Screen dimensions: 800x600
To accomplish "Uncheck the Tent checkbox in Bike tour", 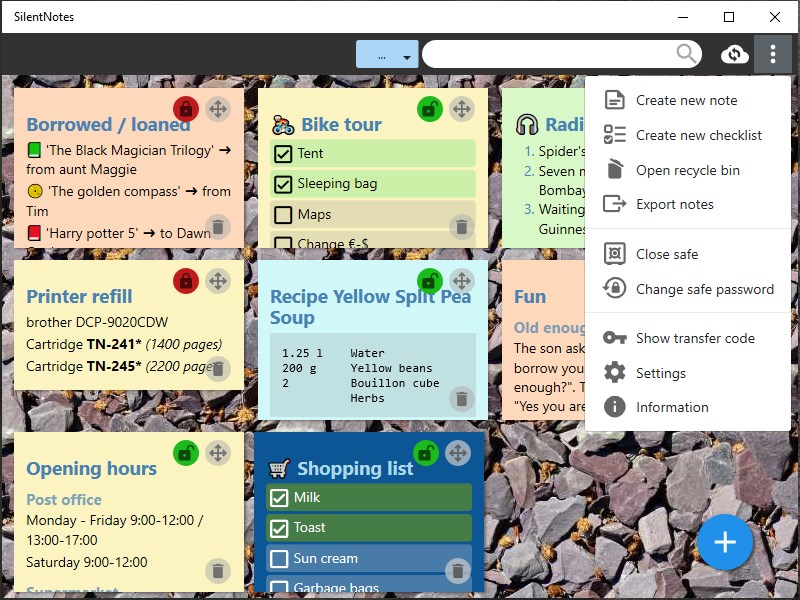I will pos(283,154).
